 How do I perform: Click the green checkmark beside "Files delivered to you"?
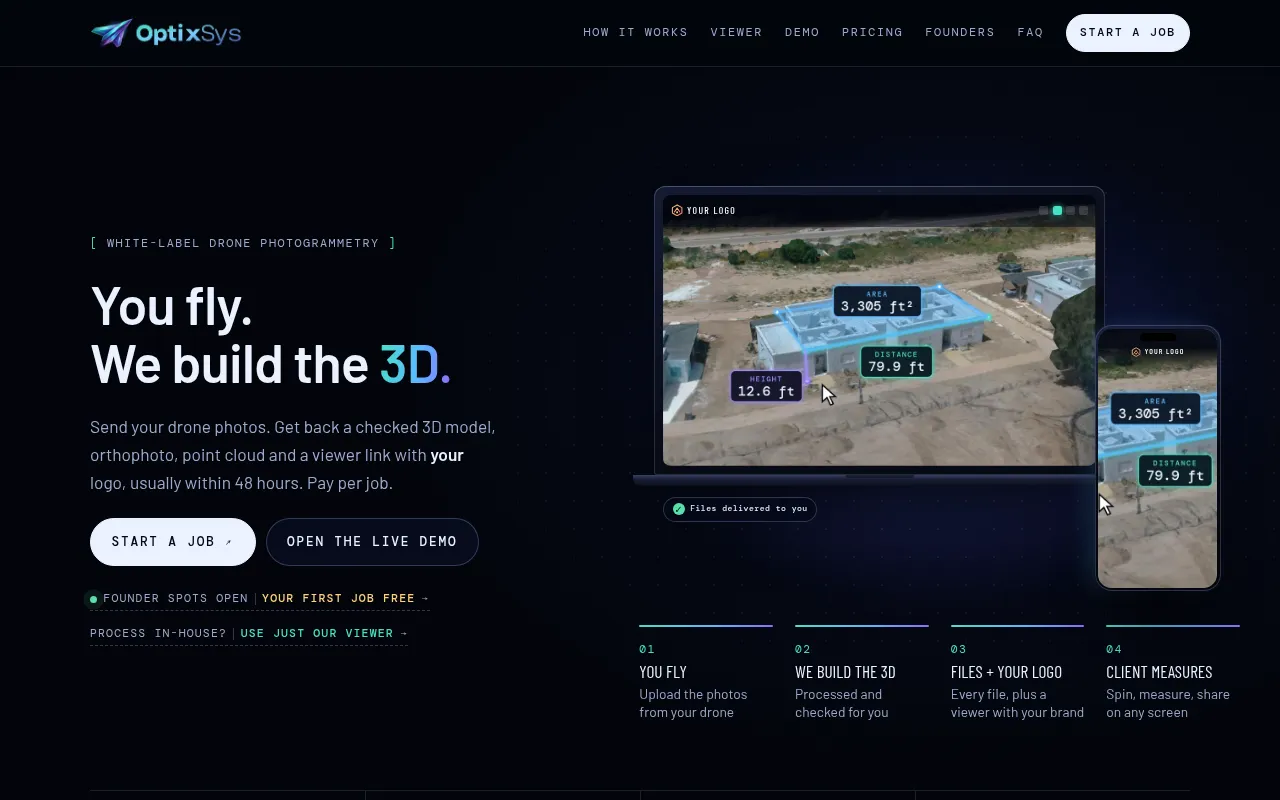click(x=679, y=509)
